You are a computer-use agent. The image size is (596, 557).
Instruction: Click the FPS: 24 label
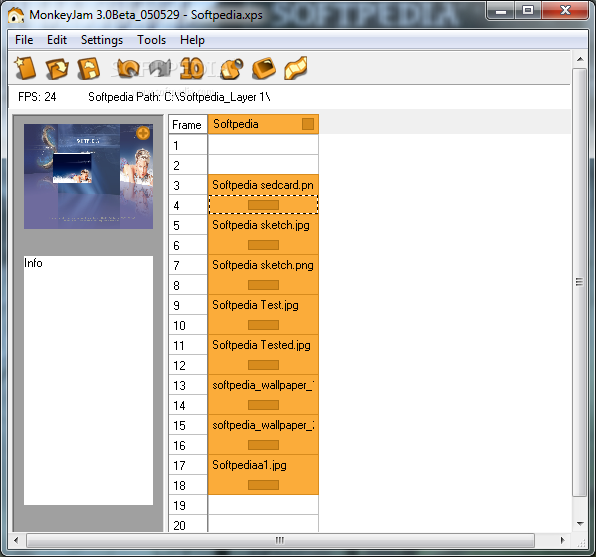(37, 97)
